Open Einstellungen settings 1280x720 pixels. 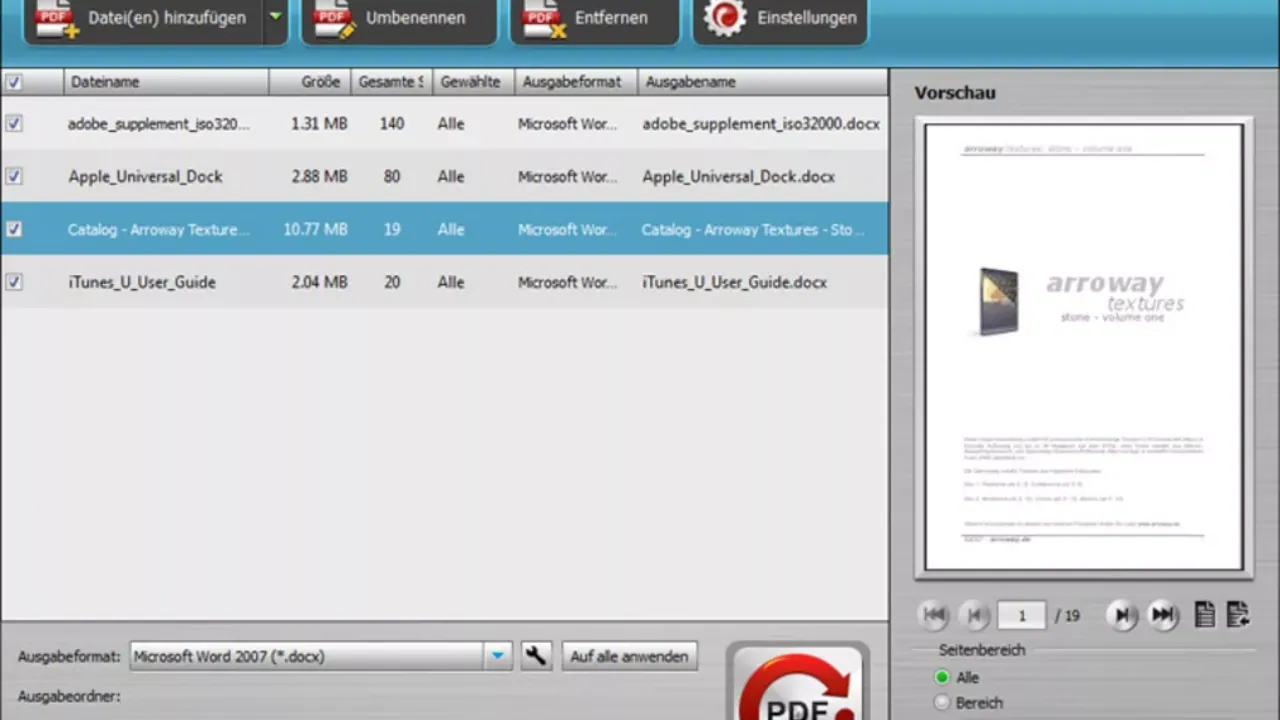point(779,18)
